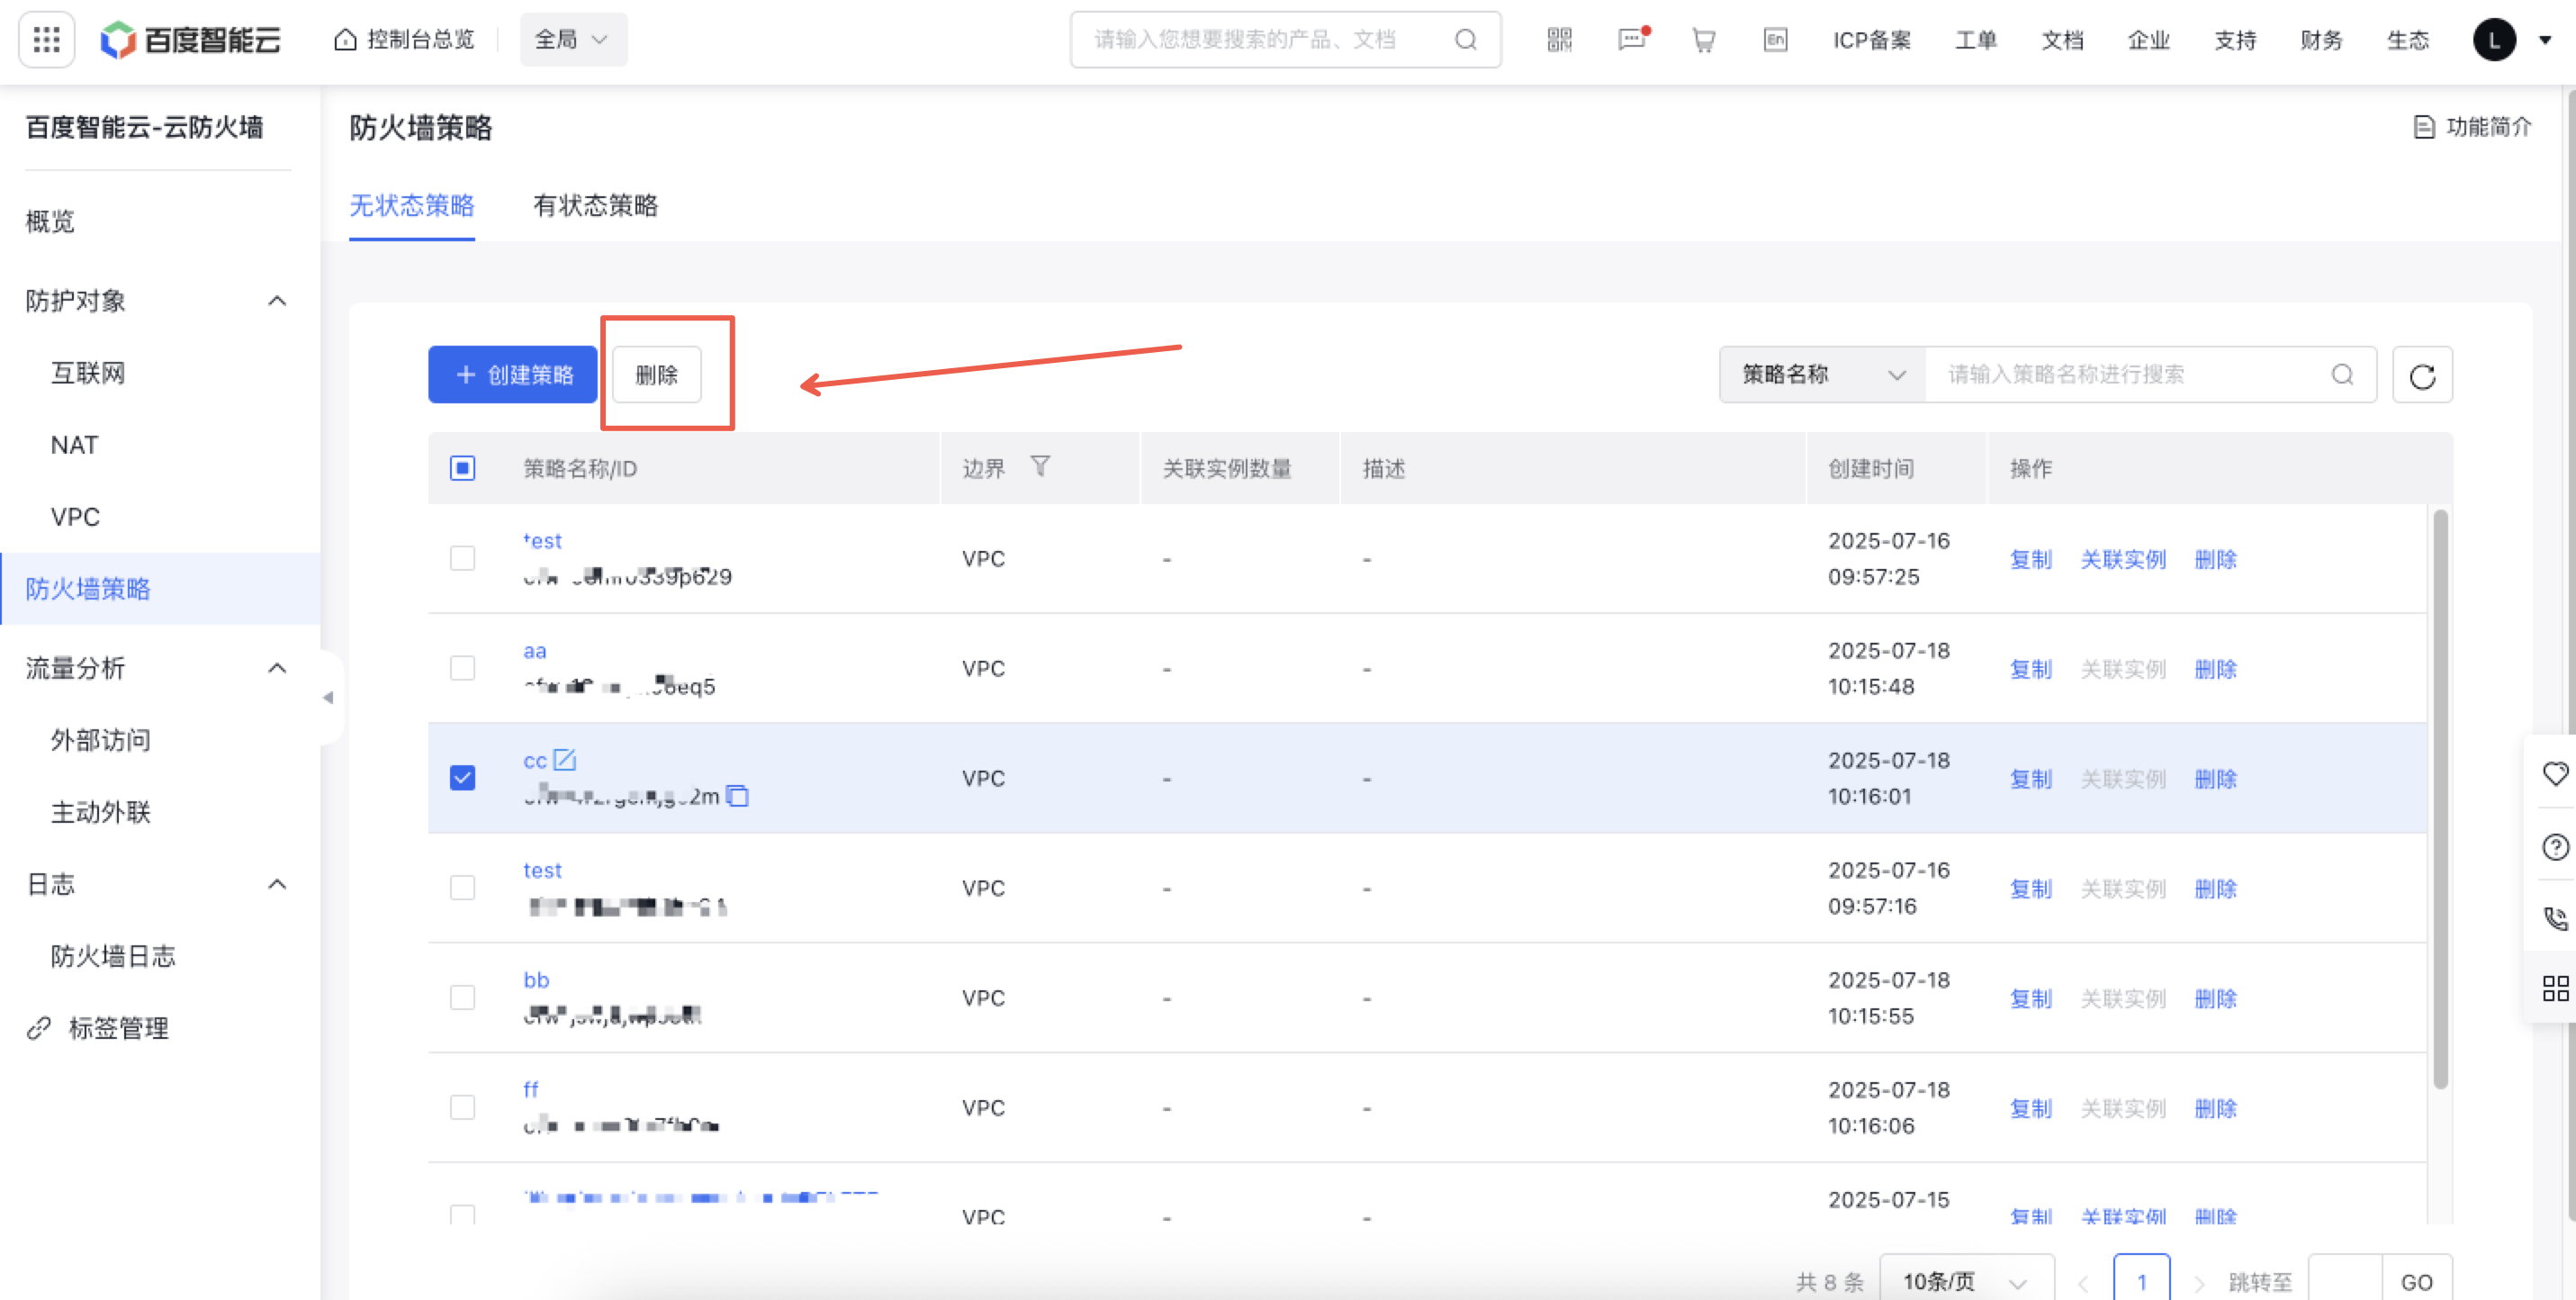Click the filter funnel in 边界 column
The width and height of the screenshot is (2576, 1300).
pyautogui.click(x=1040, y=467)
